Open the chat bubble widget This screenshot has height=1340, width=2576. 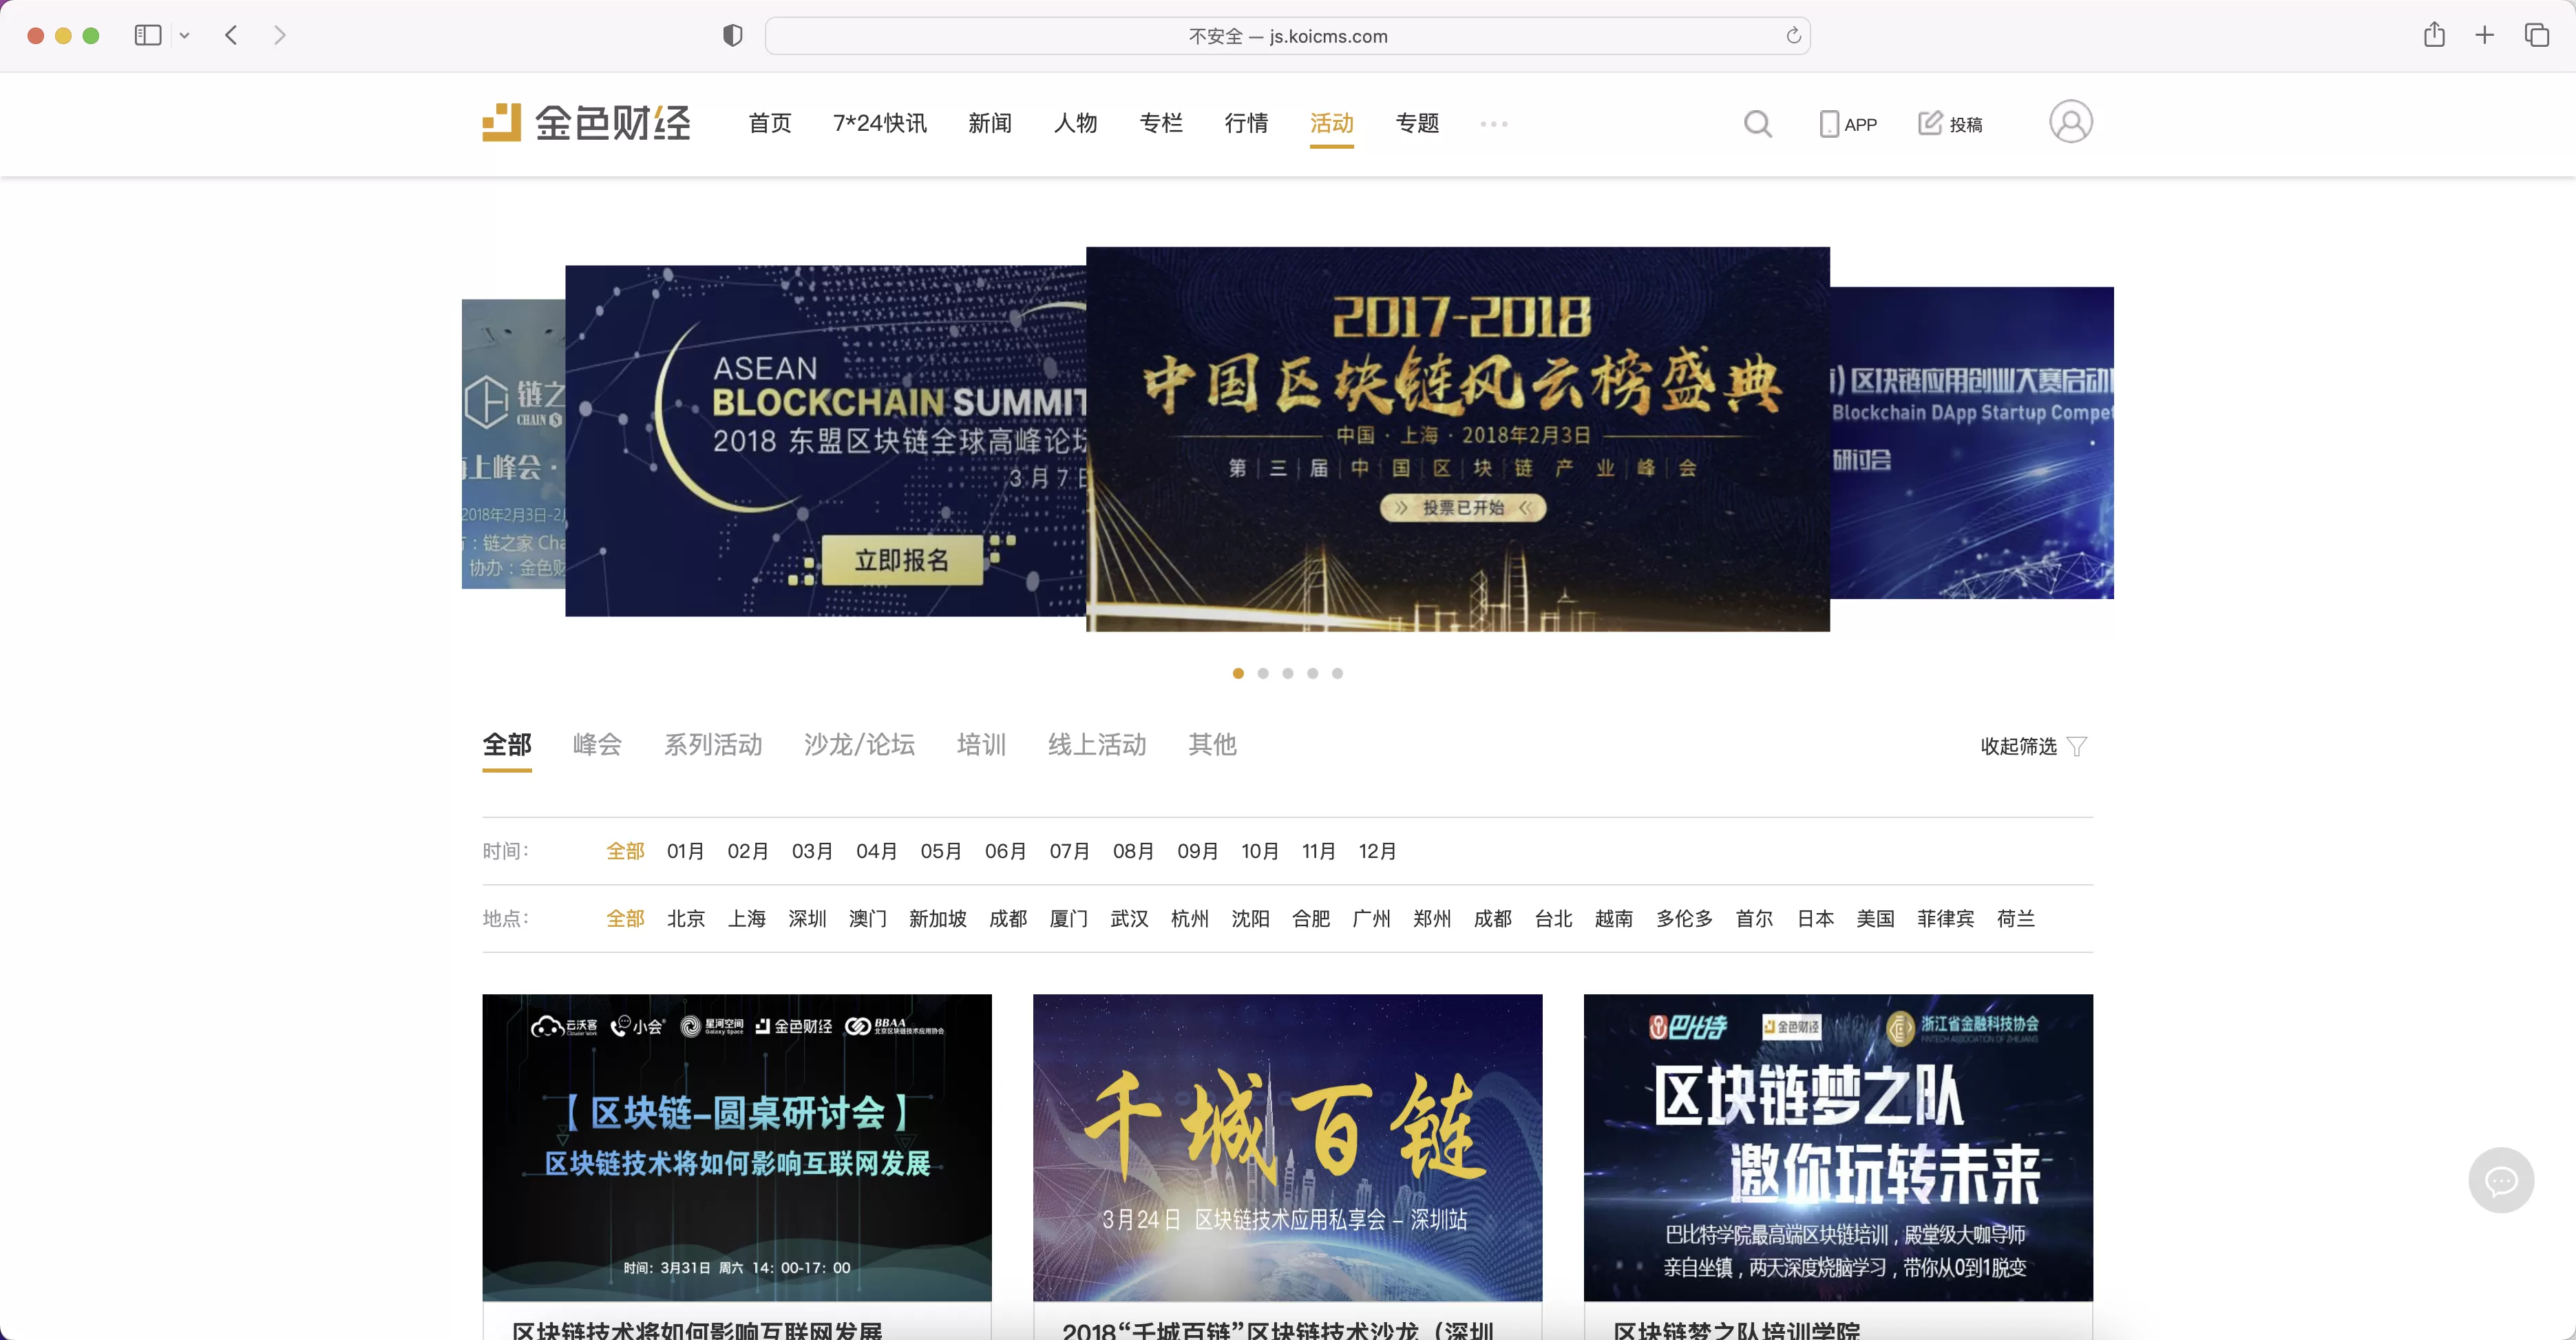point(2500,1181)
